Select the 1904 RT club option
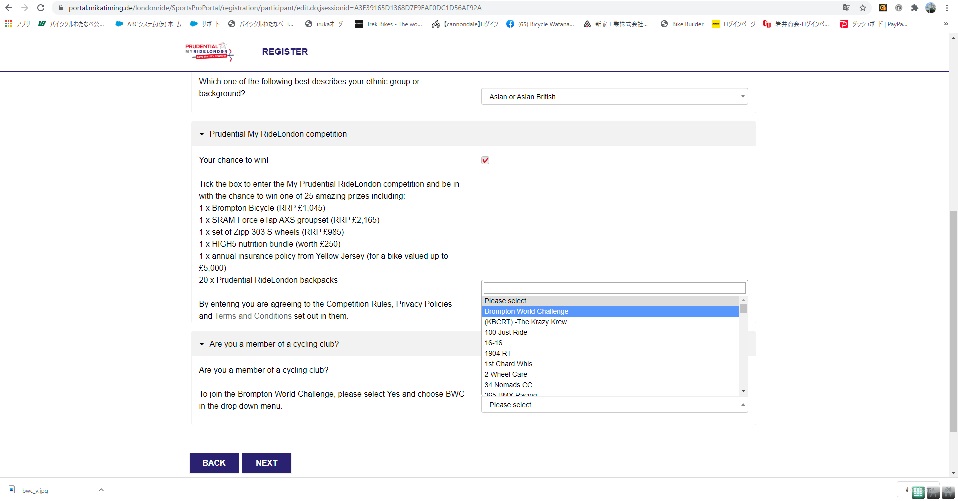Image resolution: width=958 pixels, height=501 pixels. (611, 353)
